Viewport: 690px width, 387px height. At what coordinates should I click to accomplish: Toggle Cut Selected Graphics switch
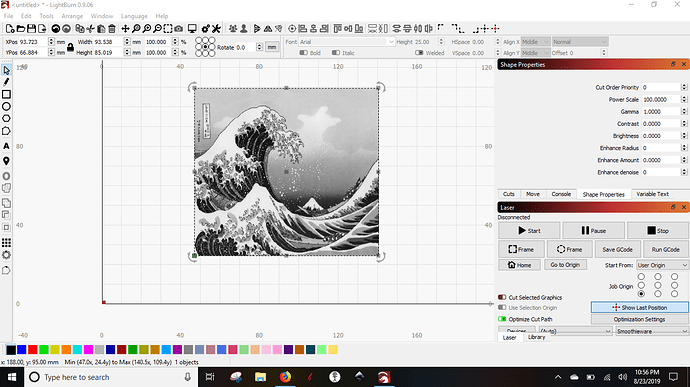coord(502,297)
